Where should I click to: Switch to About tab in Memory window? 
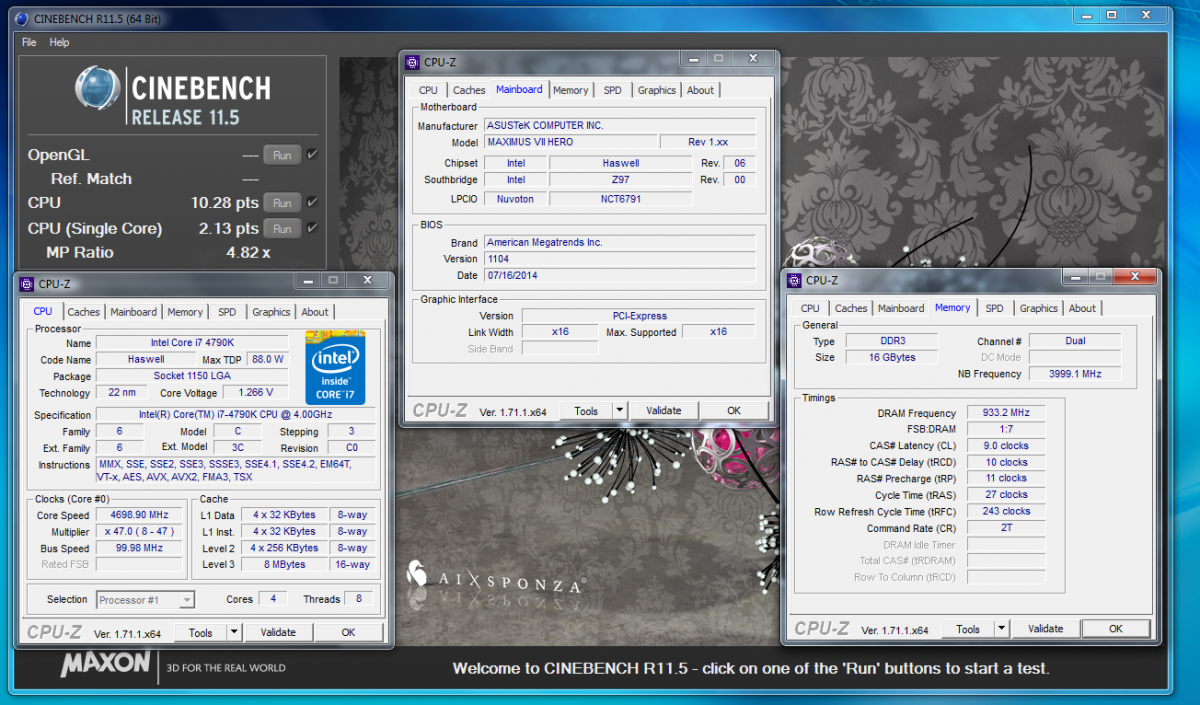pyautogui.click(x=1082, y=308)
